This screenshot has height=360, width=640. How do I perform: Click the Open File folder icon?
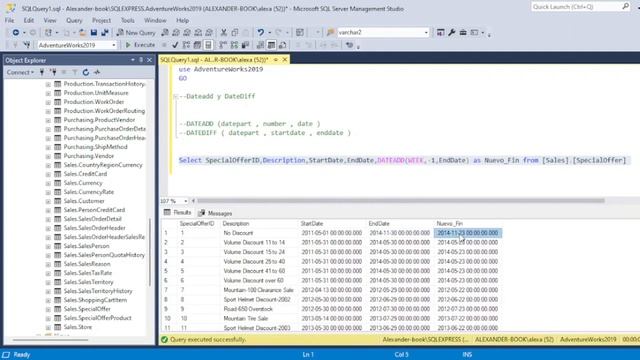(82, 33)
